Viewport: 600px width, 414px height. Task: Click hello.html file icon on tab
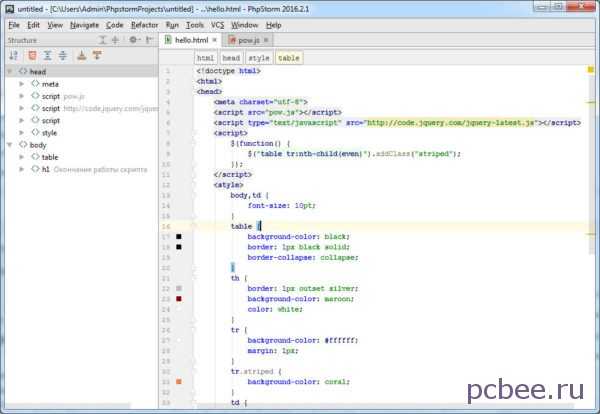click(x=168, y=40)
